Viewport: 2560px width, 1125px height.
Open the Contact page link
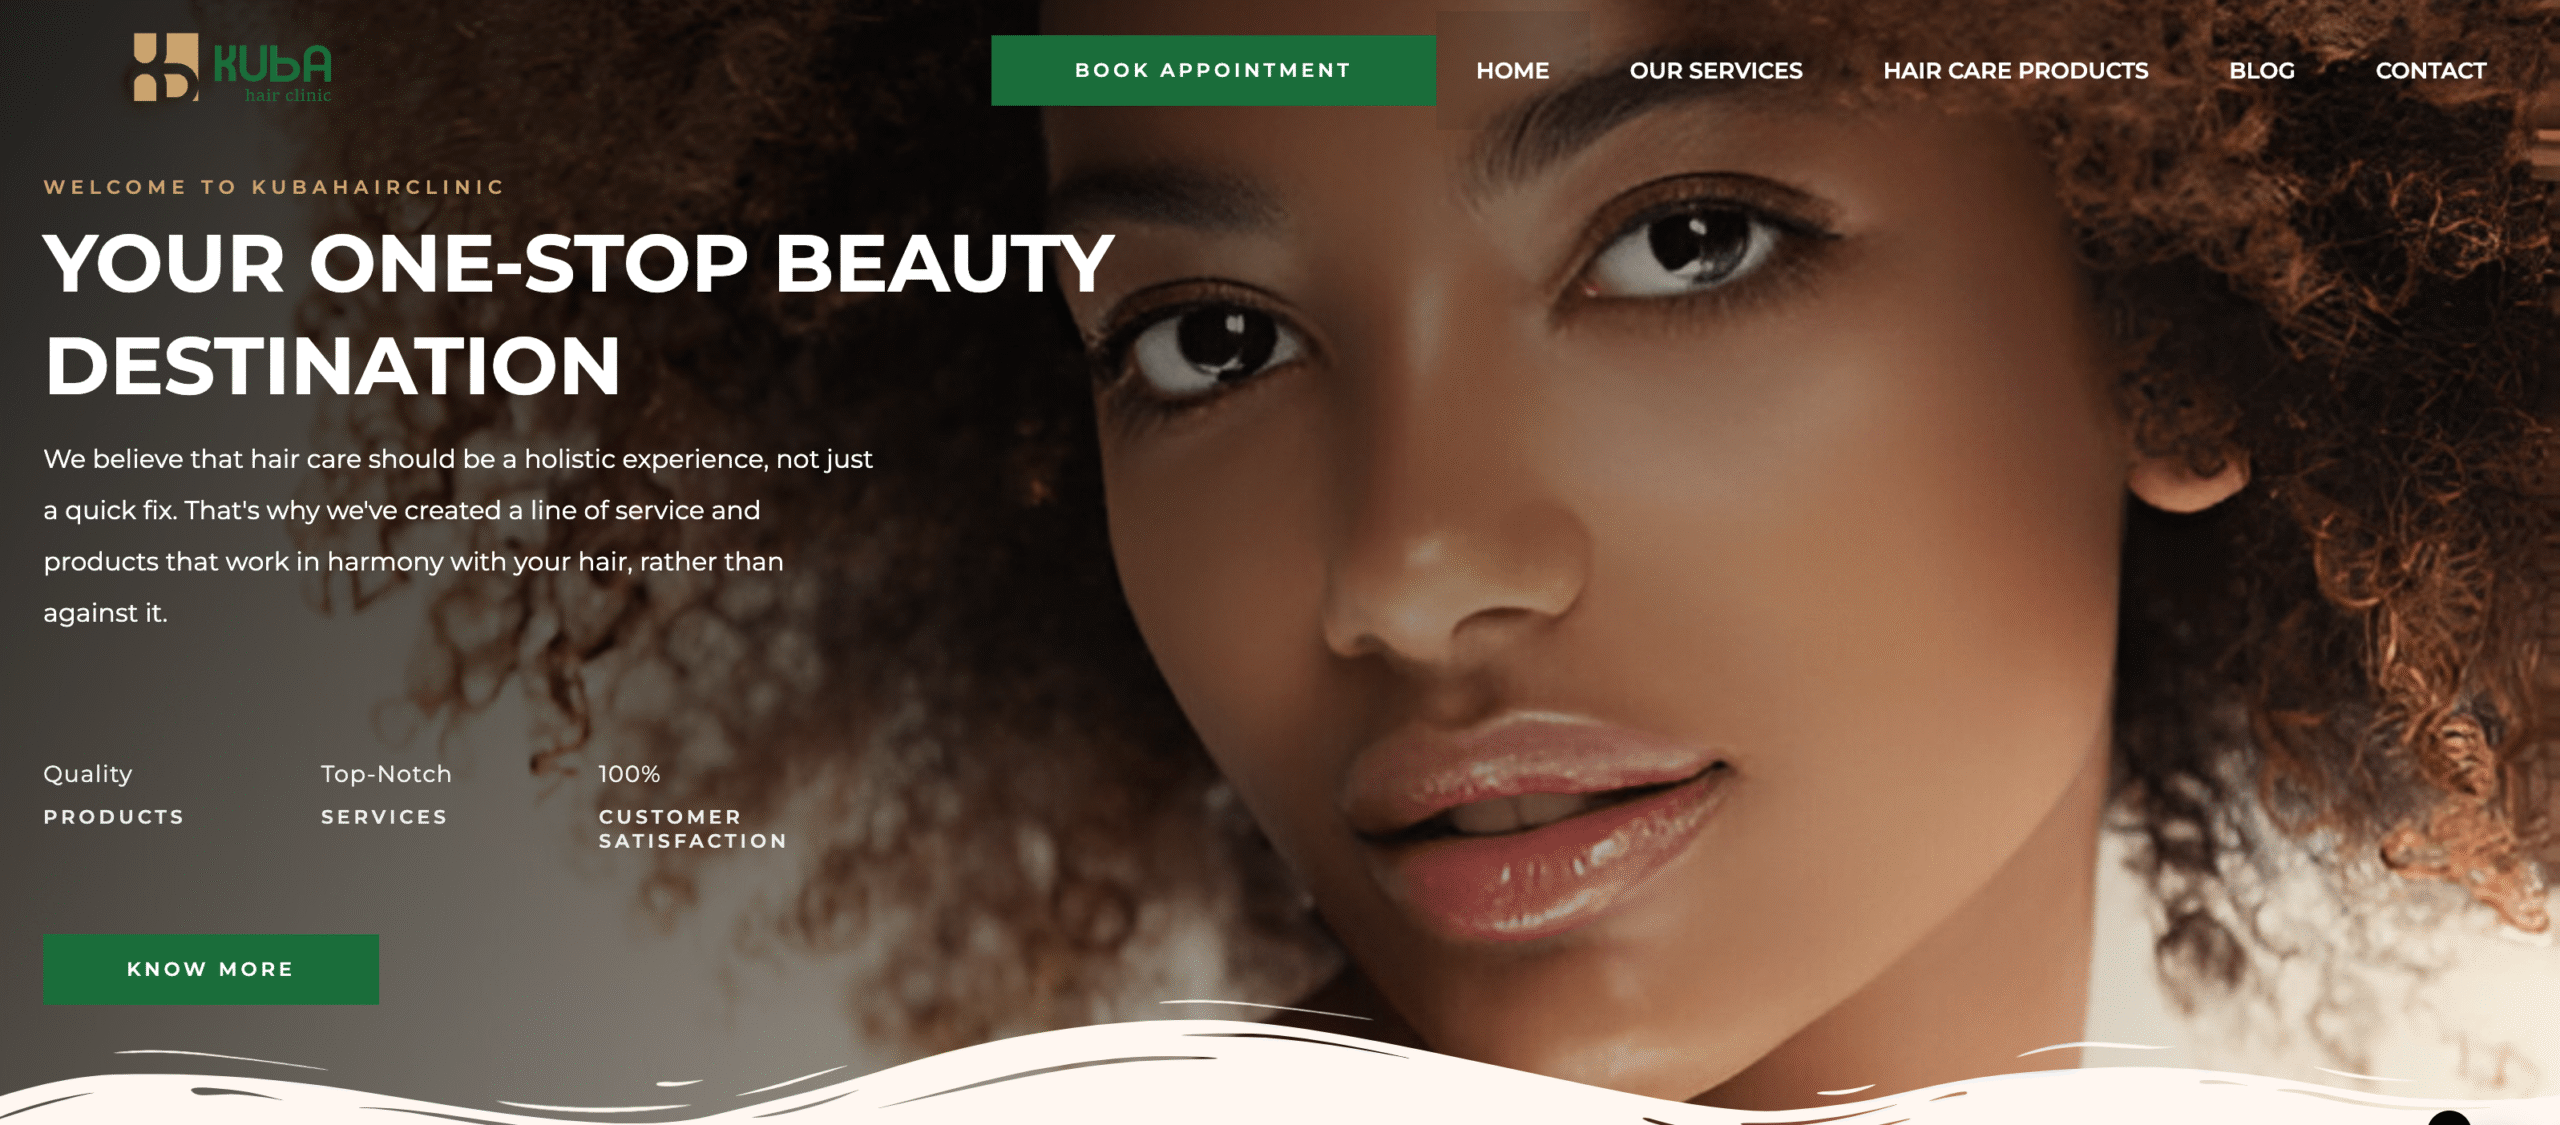click(x=2431, y=70)
